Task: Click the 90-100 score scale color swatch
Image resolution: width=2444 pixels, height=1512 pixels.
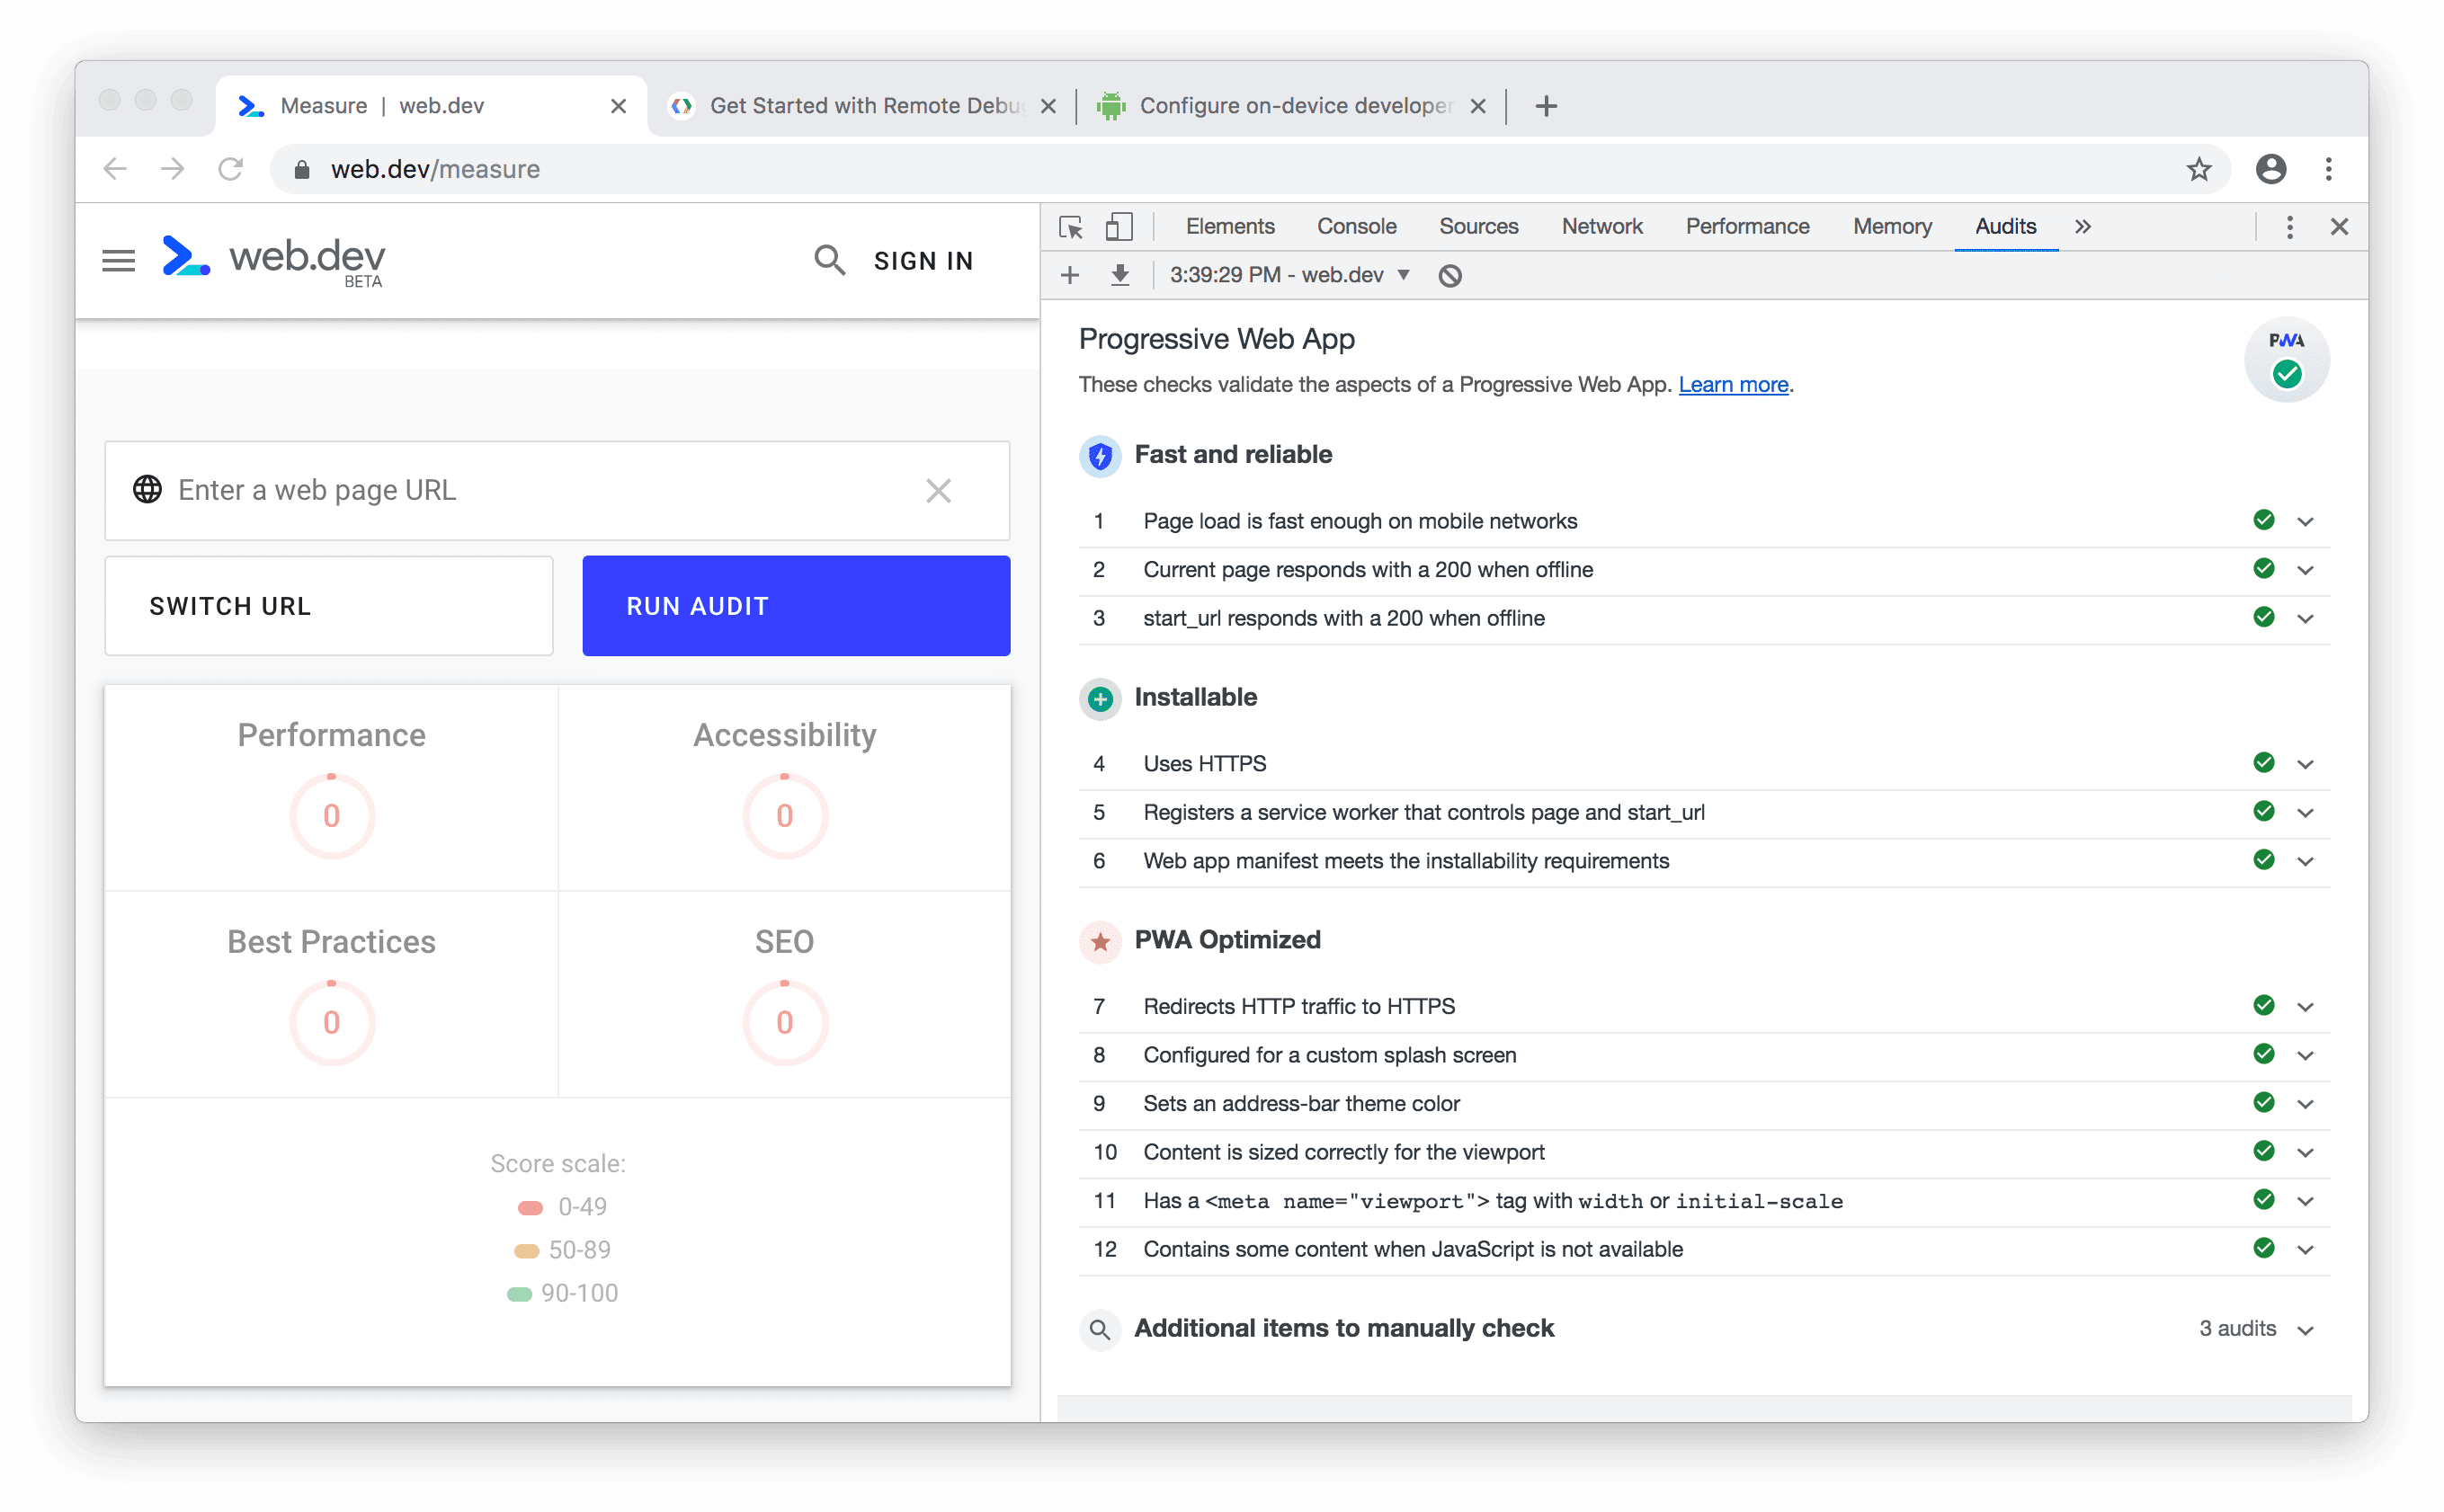Action: pyautogui.click(x=519, y=1292)
